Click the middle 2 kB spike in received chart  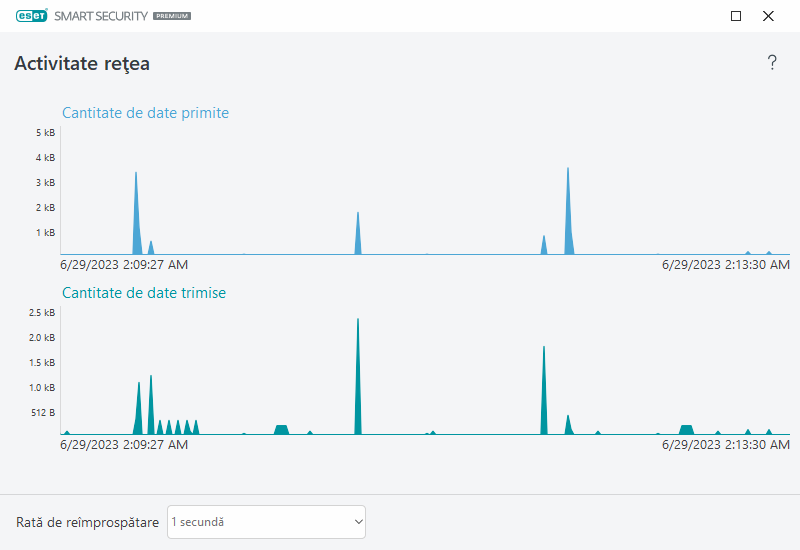[358, 237]
